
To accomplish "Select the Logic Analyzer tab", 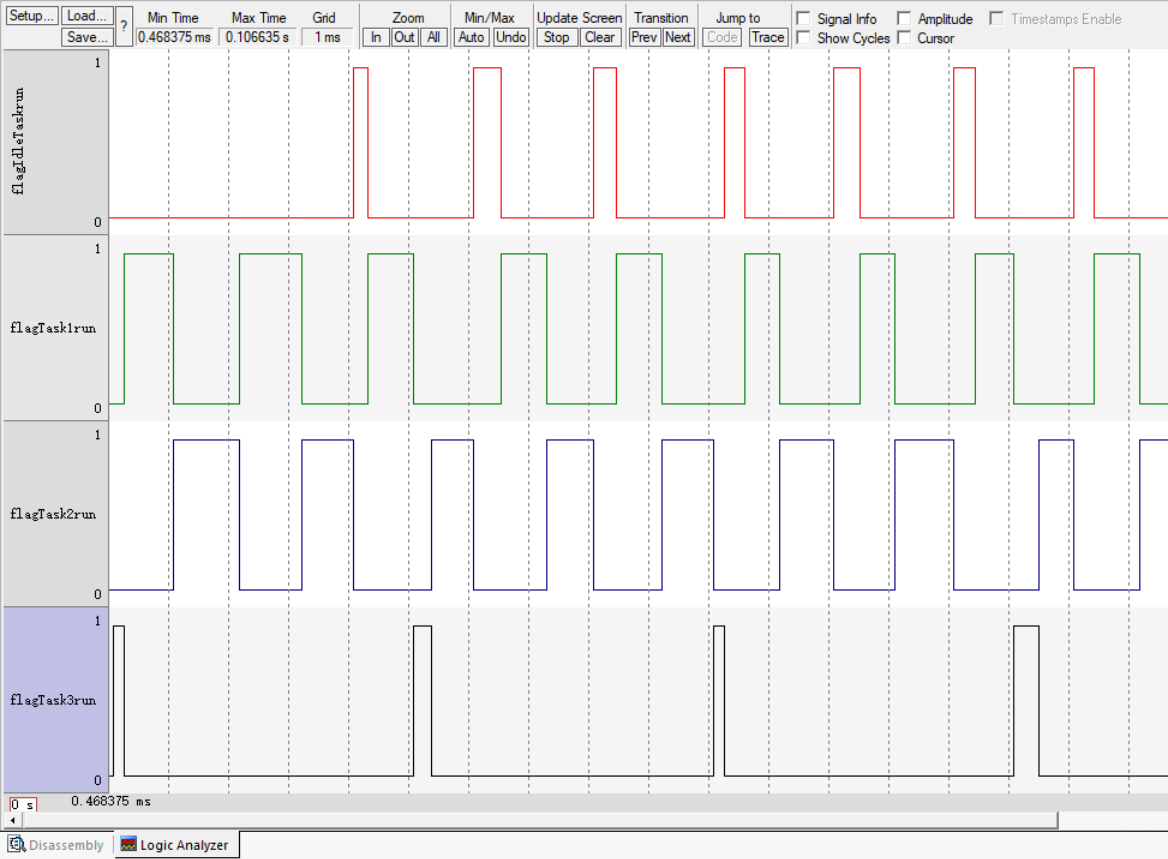I will coord(177,845).
